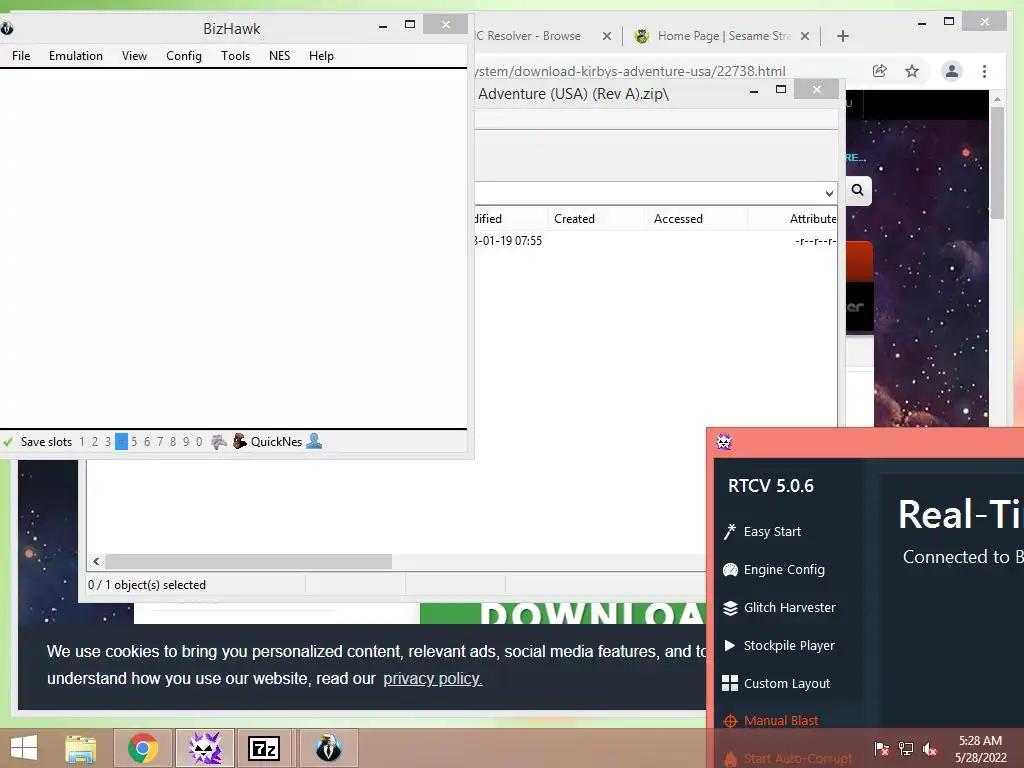The height and width of the screenshot is (768, 1024).
Task: Click the 7-Zip horizontal scrollbar thumb
Action: (x=248, y=562)
